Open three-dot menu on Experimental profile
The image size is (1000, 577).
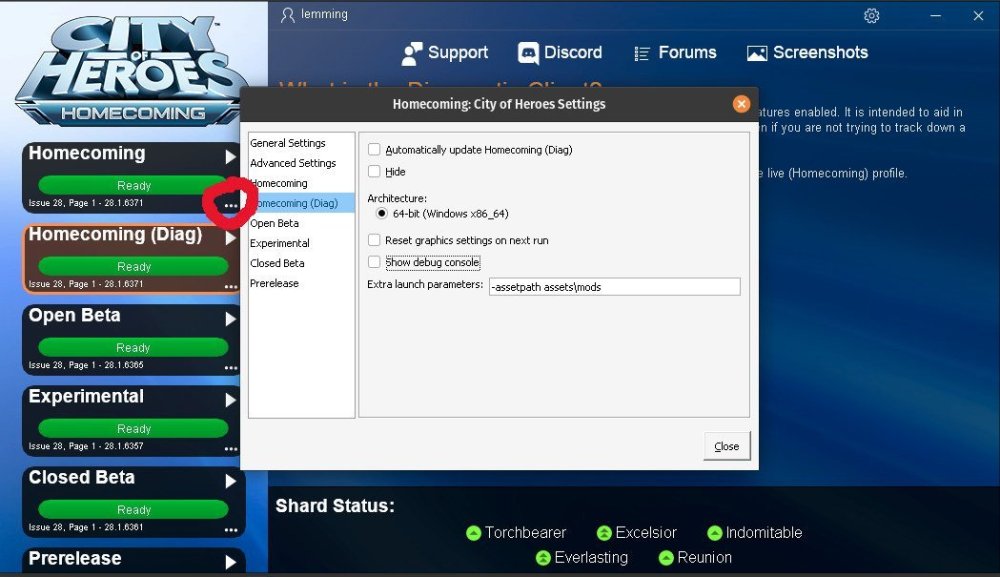(231, 448)
